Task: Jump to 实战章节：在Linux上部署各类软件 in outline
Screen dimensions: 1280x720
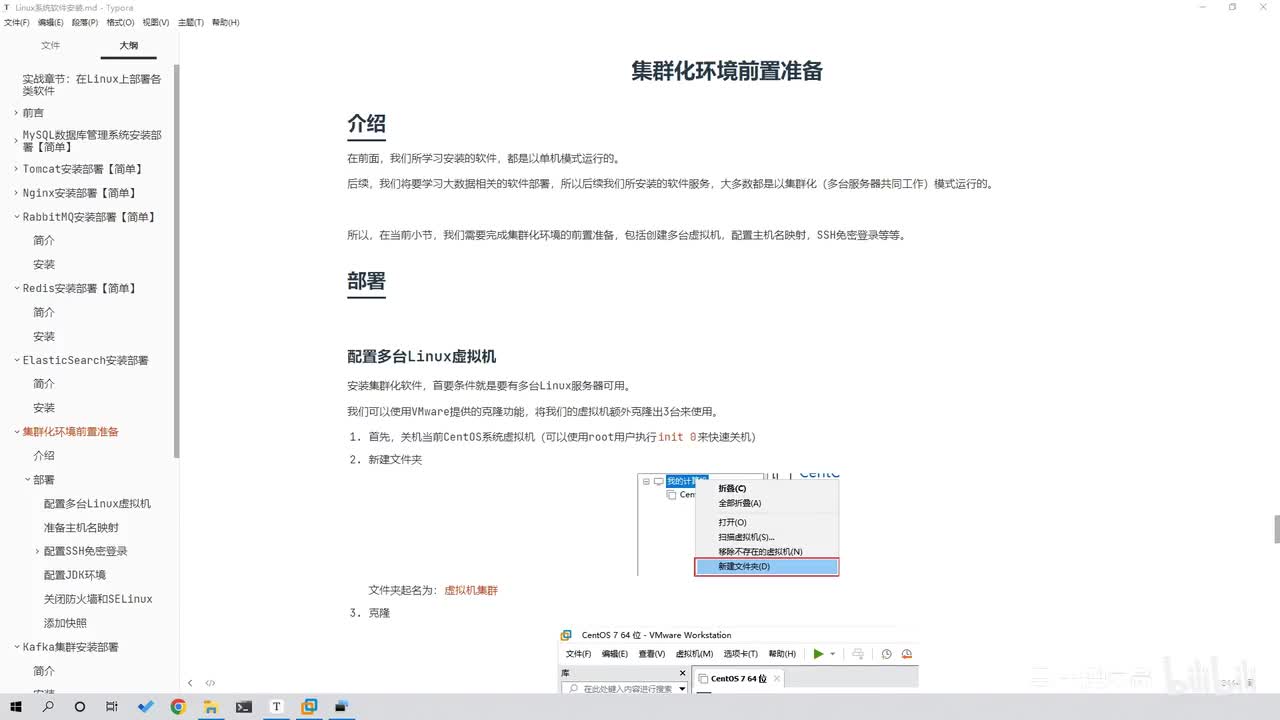Action: click(x=92, y=84)
